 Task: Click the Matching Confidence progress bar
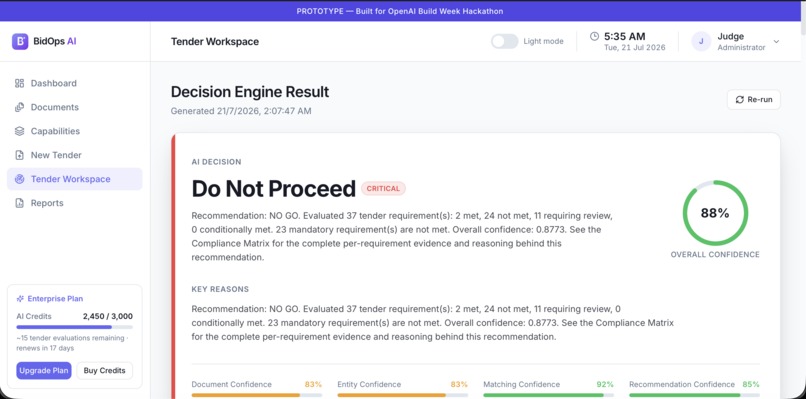pos(548,395)
